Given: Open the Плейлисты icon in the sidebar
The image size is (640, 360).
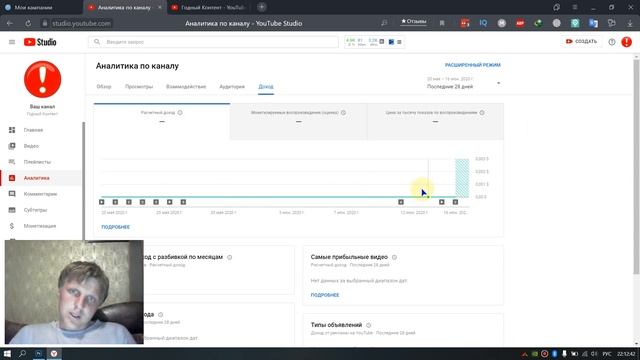Looking at the screenshot, I should pyautogui.click(x=12, y=162).
